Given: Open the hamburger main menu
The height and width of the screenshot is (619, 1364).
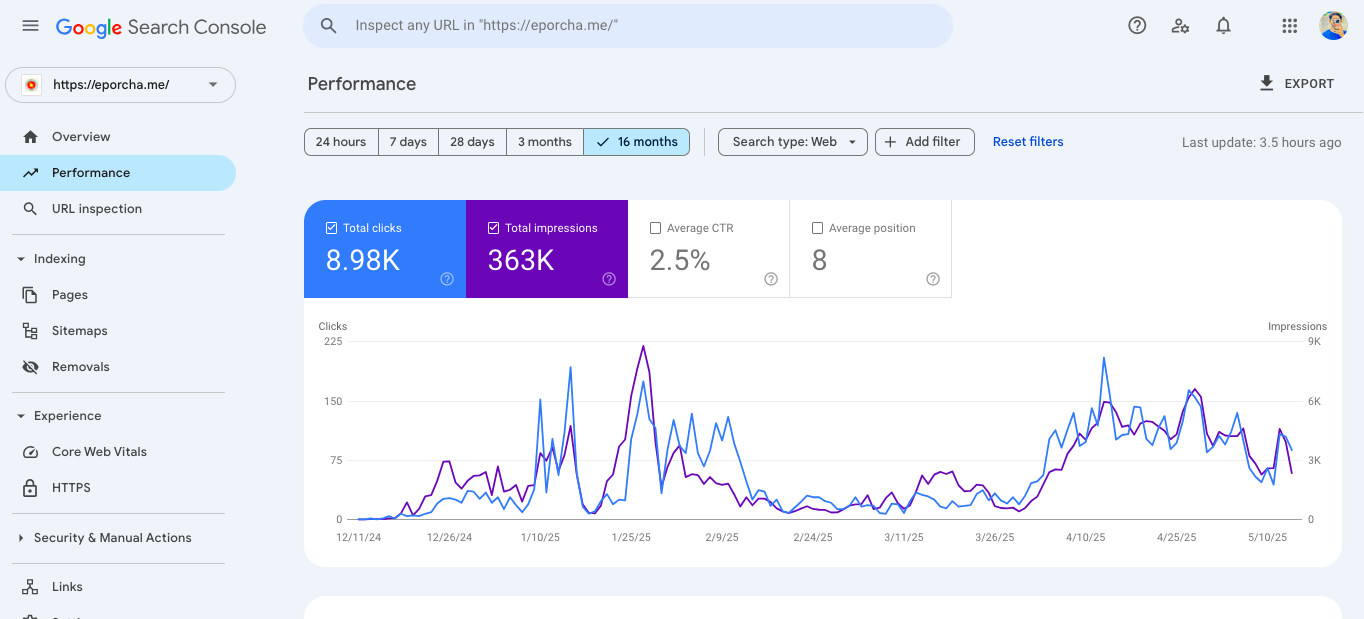Looking at the screenshot, I should point(30,26).
